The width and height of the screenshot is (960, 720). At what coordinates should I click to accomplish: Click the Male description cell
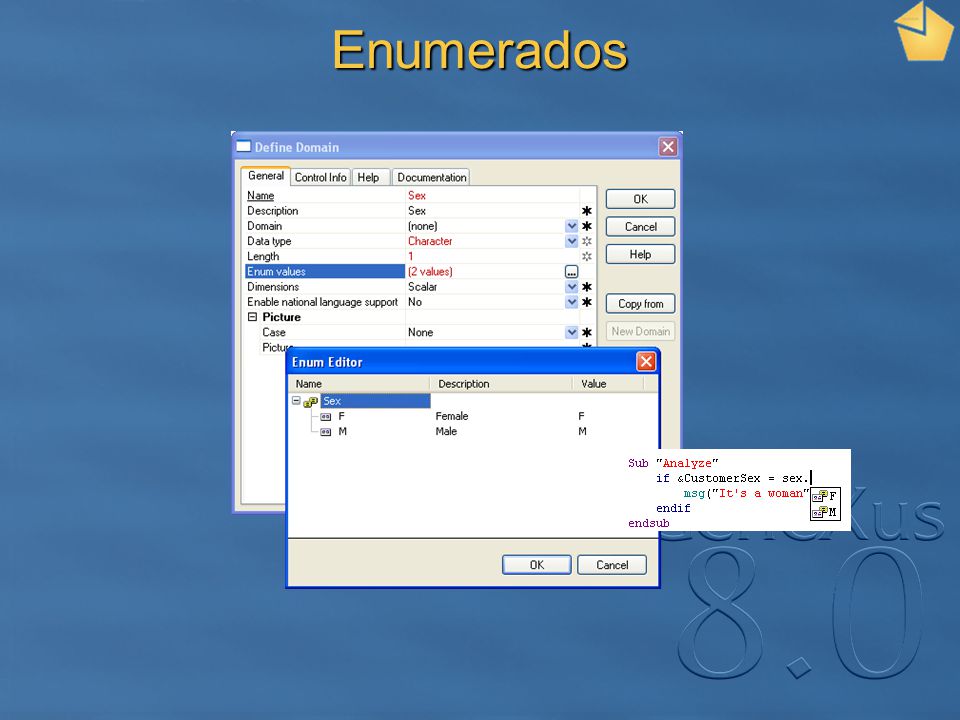[446, 432]
